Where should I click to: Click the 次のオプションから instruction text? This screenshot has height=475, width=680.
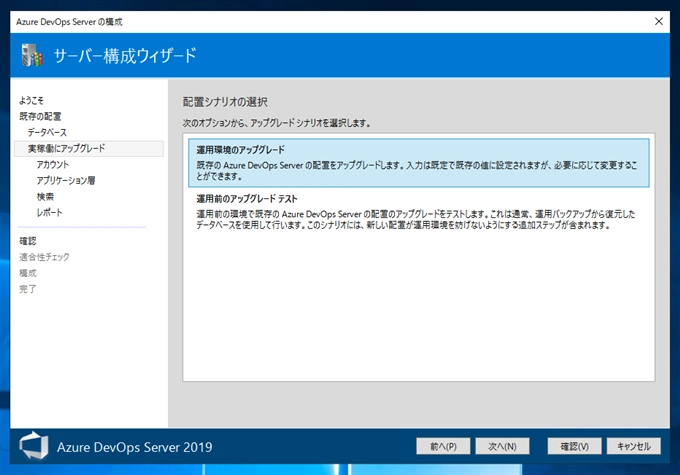pos(276,123)
